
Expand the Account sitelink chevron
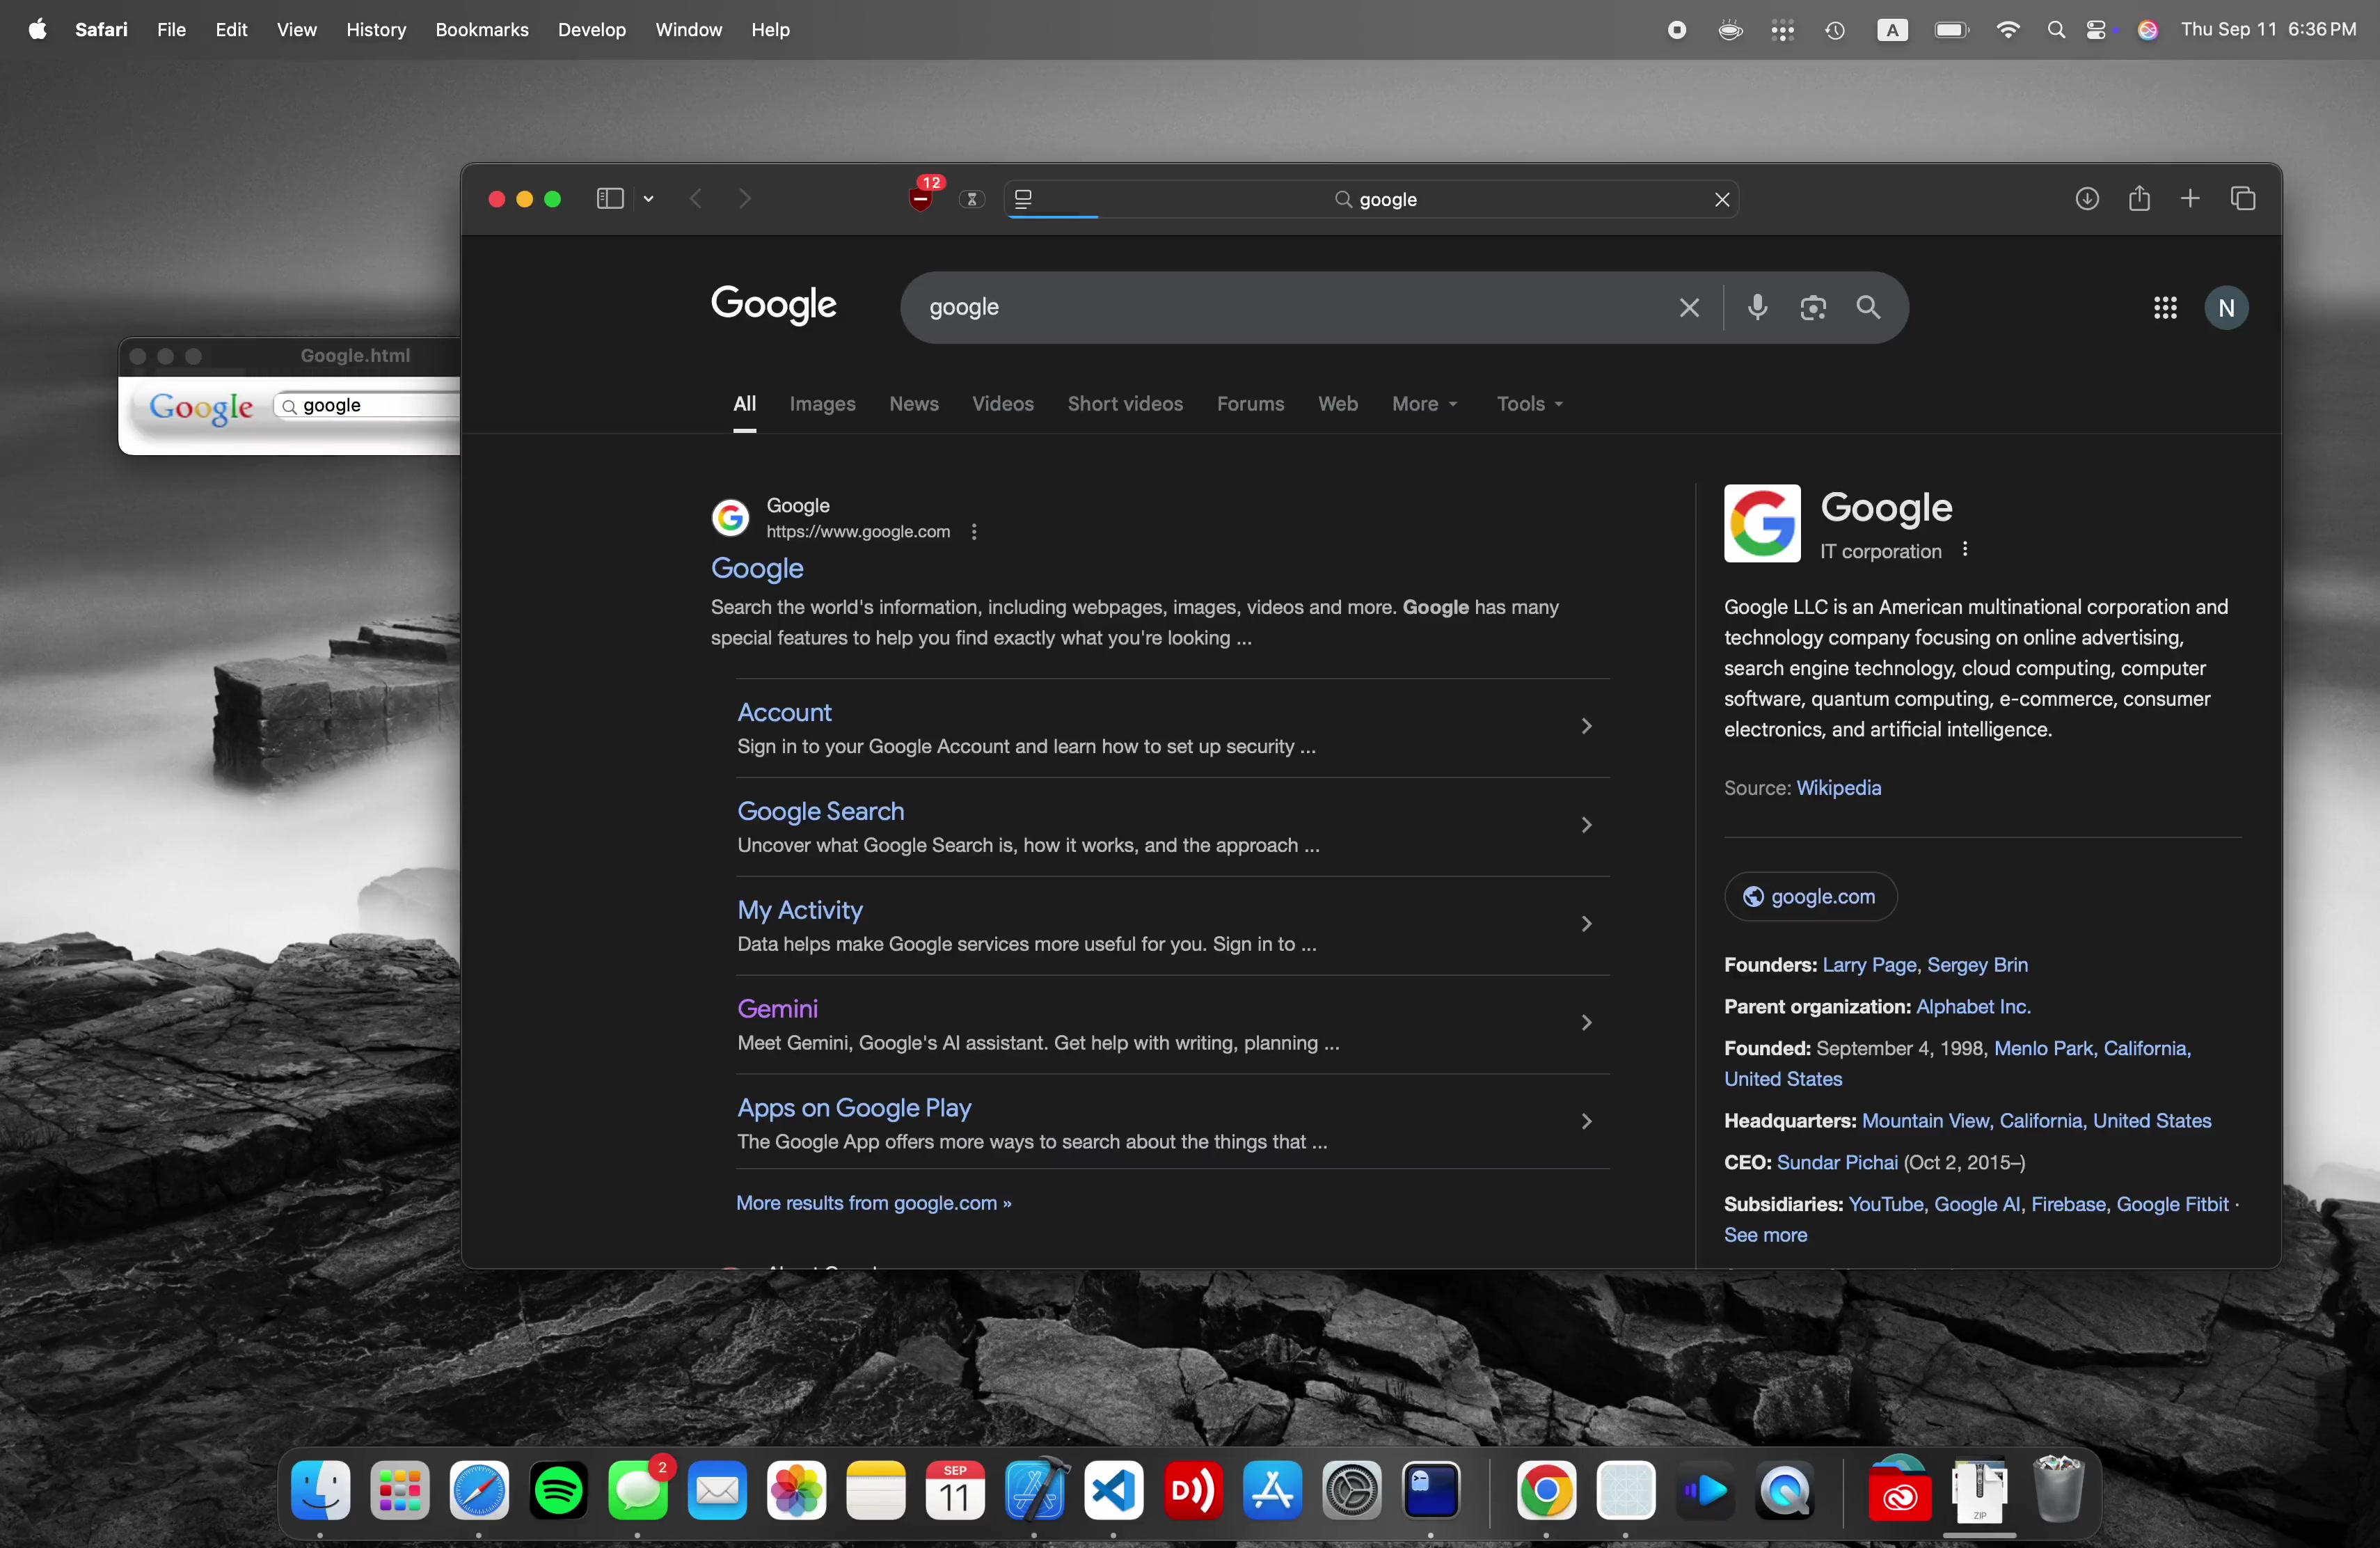1586,726
